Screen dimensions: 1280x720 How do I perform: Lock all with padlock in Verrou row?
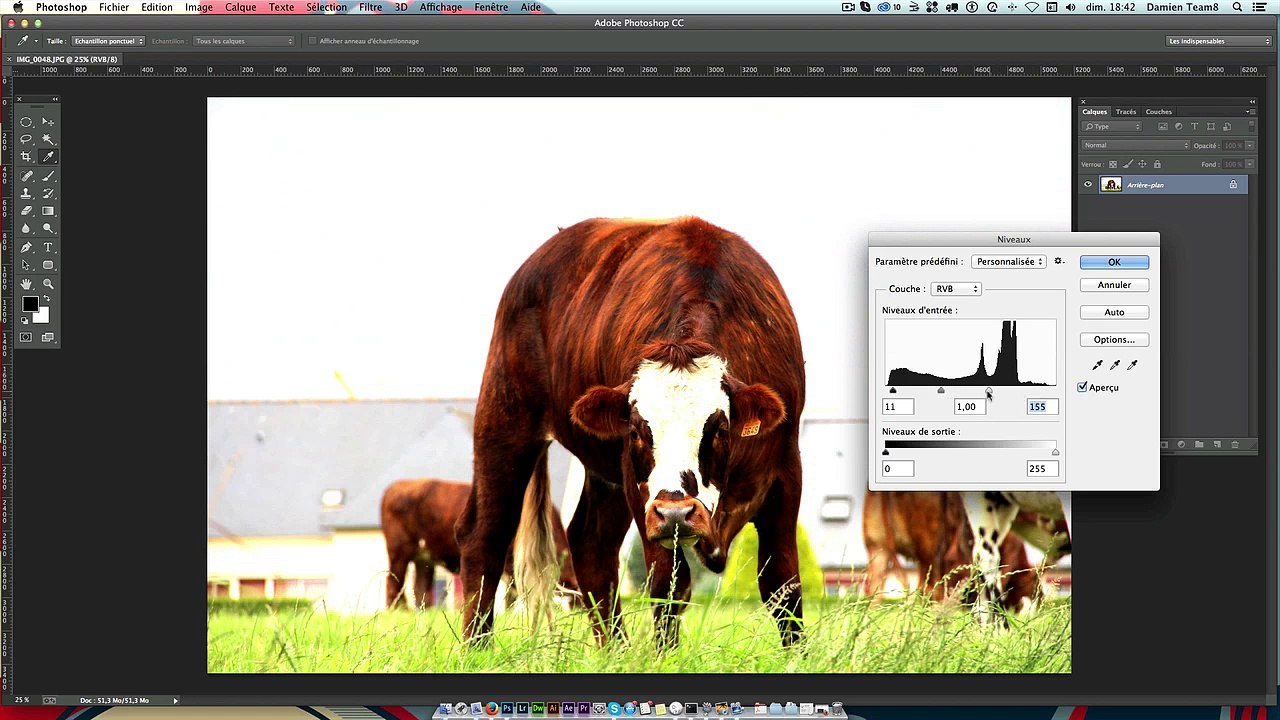tap(1157, 164)
